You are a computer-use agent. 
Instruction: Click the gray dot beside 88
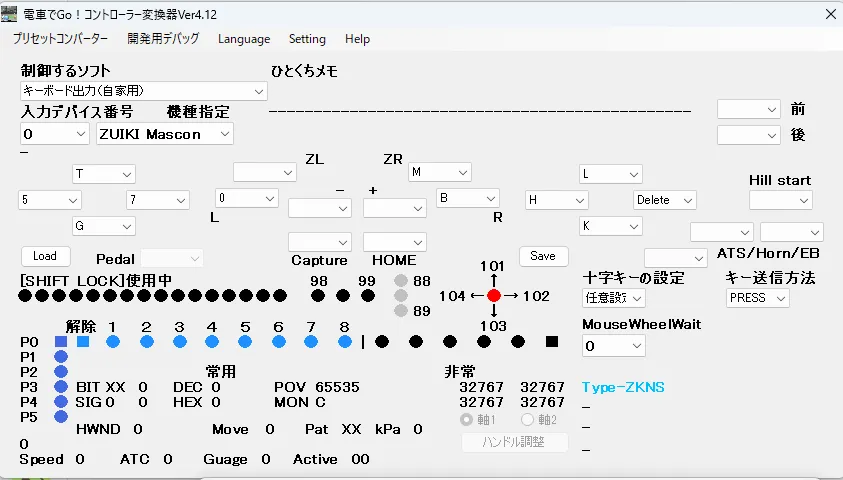[x=401, y=281]
